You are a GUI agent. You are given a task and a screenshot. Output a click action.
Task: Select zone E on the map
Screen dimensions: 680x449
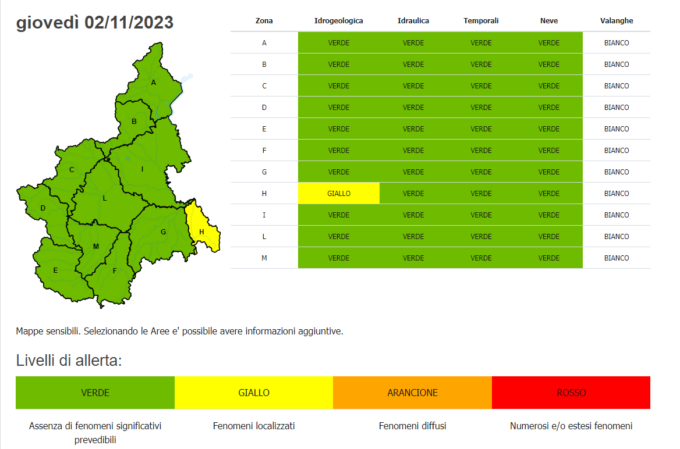[x=56, y=270]
